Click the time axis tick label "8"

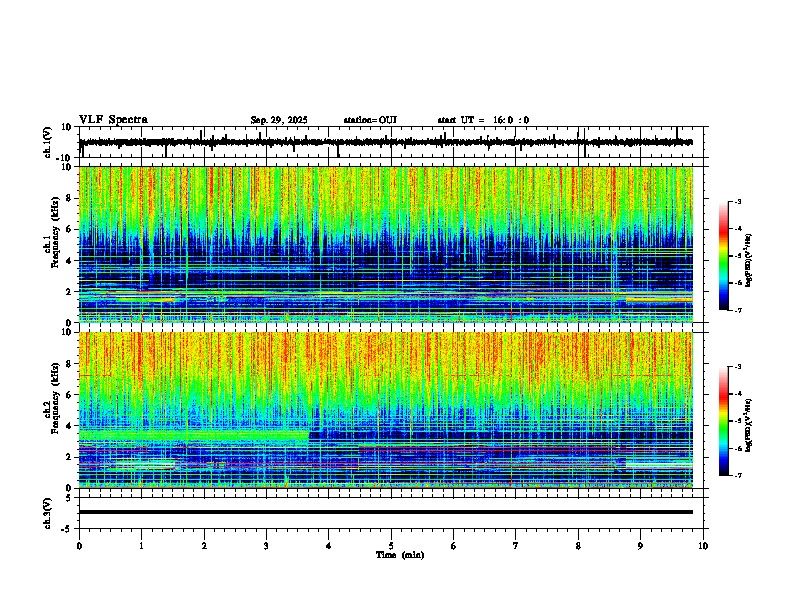point(578,546)
